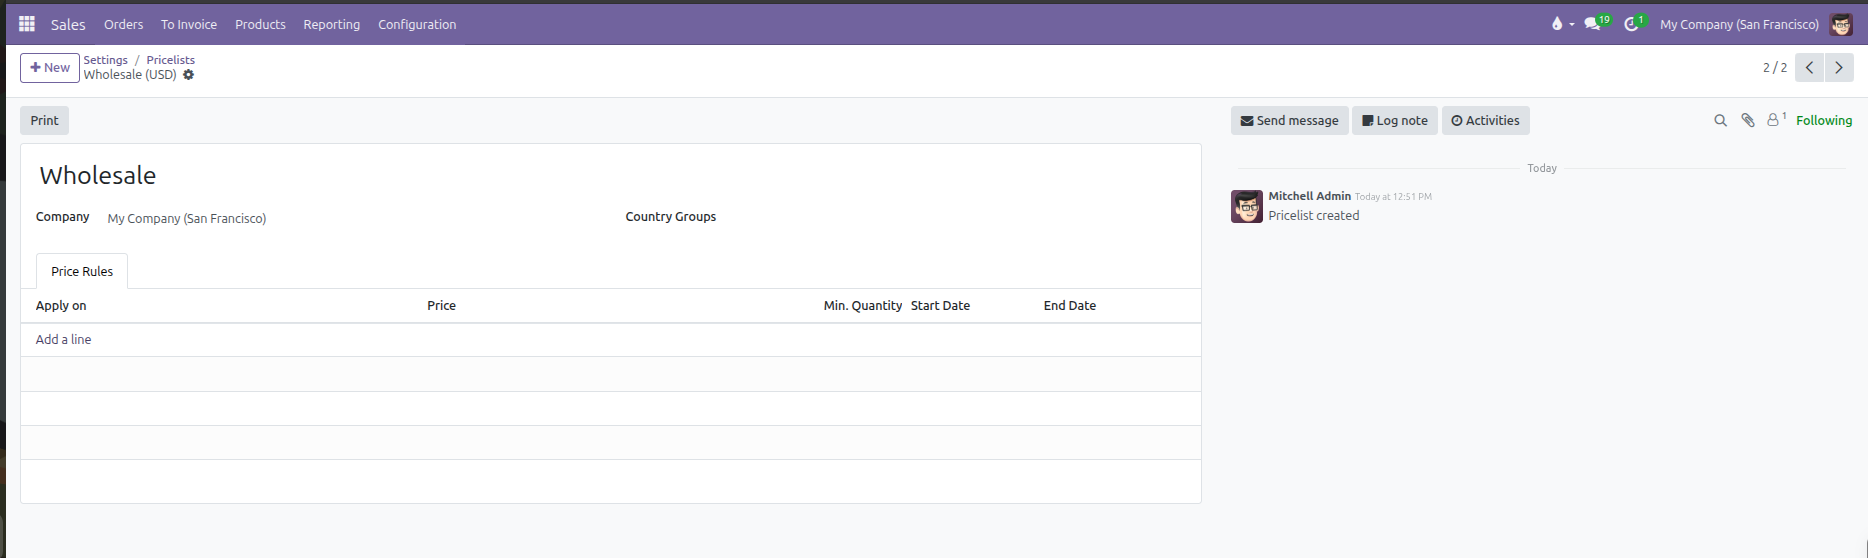Open the Sales app home
Viewport: 1868px width, 558px height.
click(x=68, y=24)
